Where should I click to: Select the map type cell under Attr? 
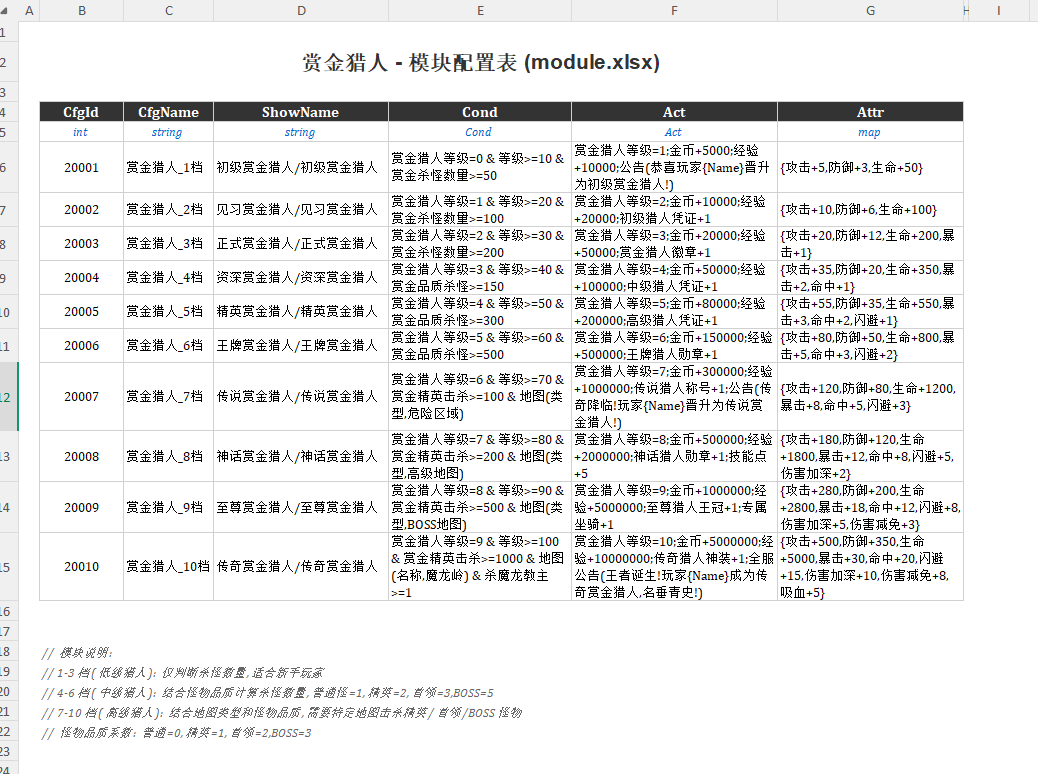click(x=869, y=131)
